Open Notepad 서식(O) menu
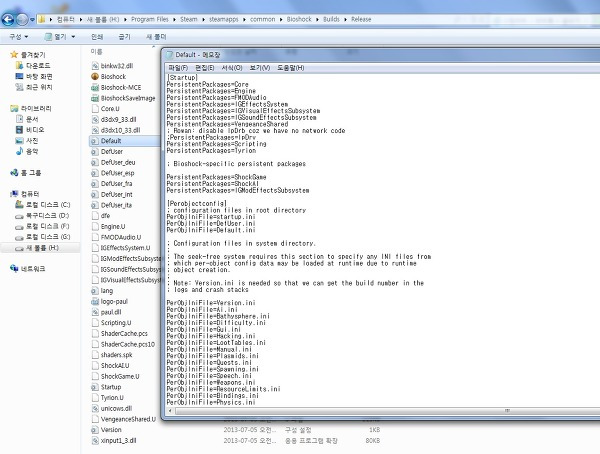The image size is (600, 454). pos(232,68)
